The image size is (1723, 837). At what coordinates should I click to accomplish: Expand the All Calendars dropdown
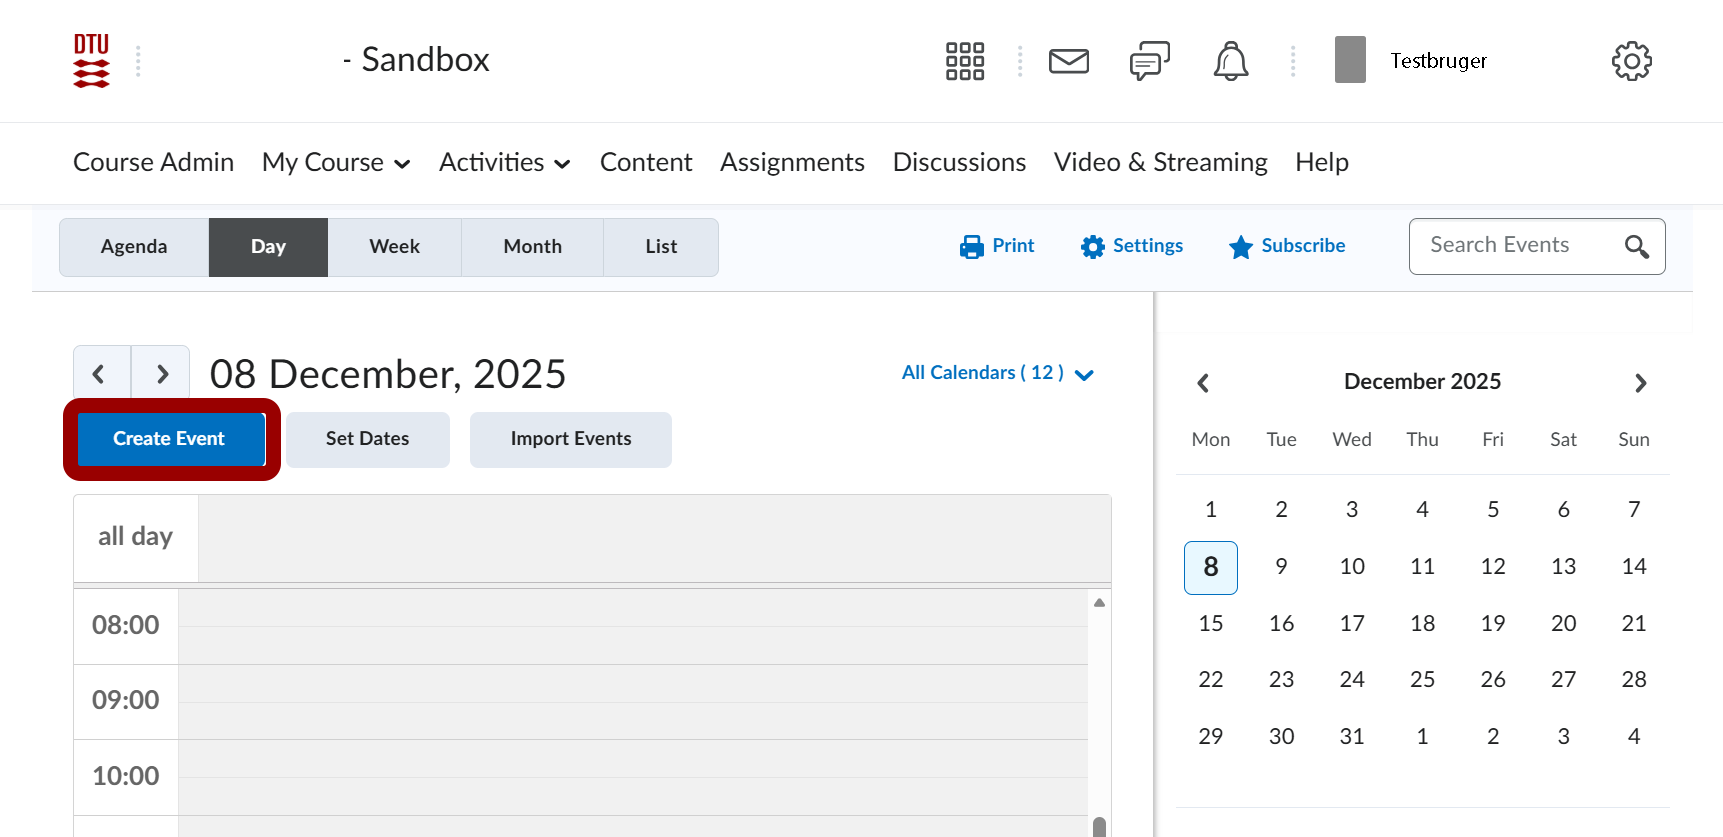click(997, 373)
